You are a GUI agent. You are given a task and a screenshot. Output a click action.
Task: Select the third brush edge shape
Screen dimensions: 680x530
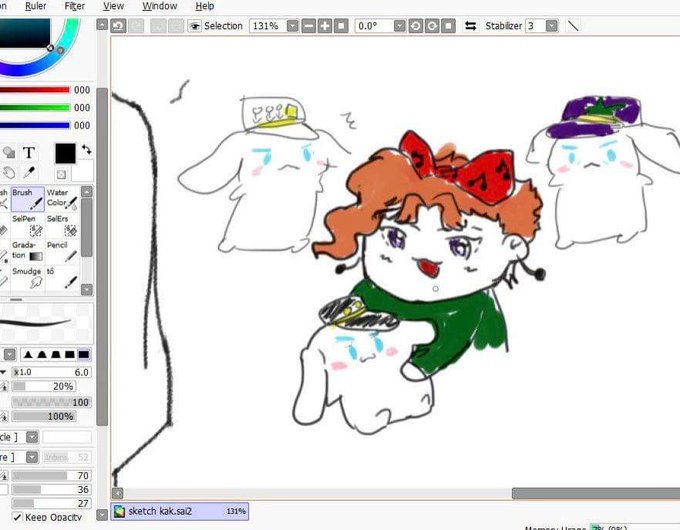(56, 354)
